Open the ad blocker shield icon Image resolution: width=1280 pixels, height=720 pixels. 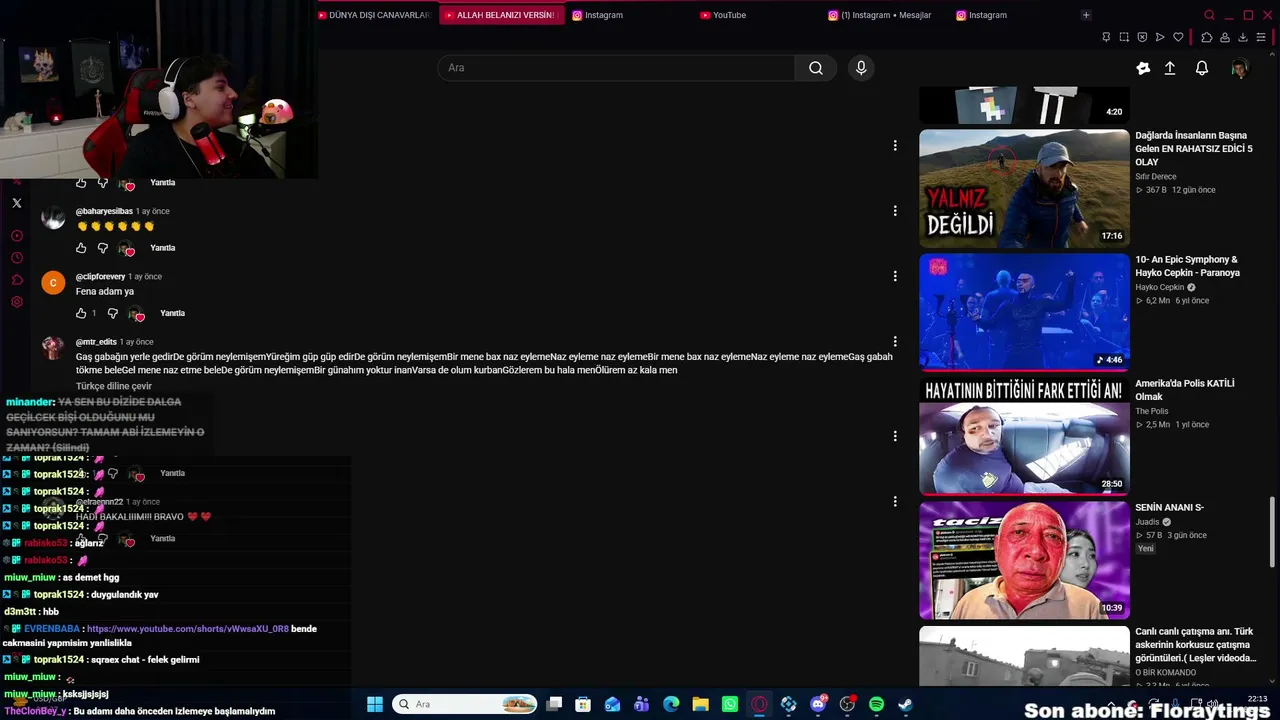pyautogui.click(x=1142, y=37)
